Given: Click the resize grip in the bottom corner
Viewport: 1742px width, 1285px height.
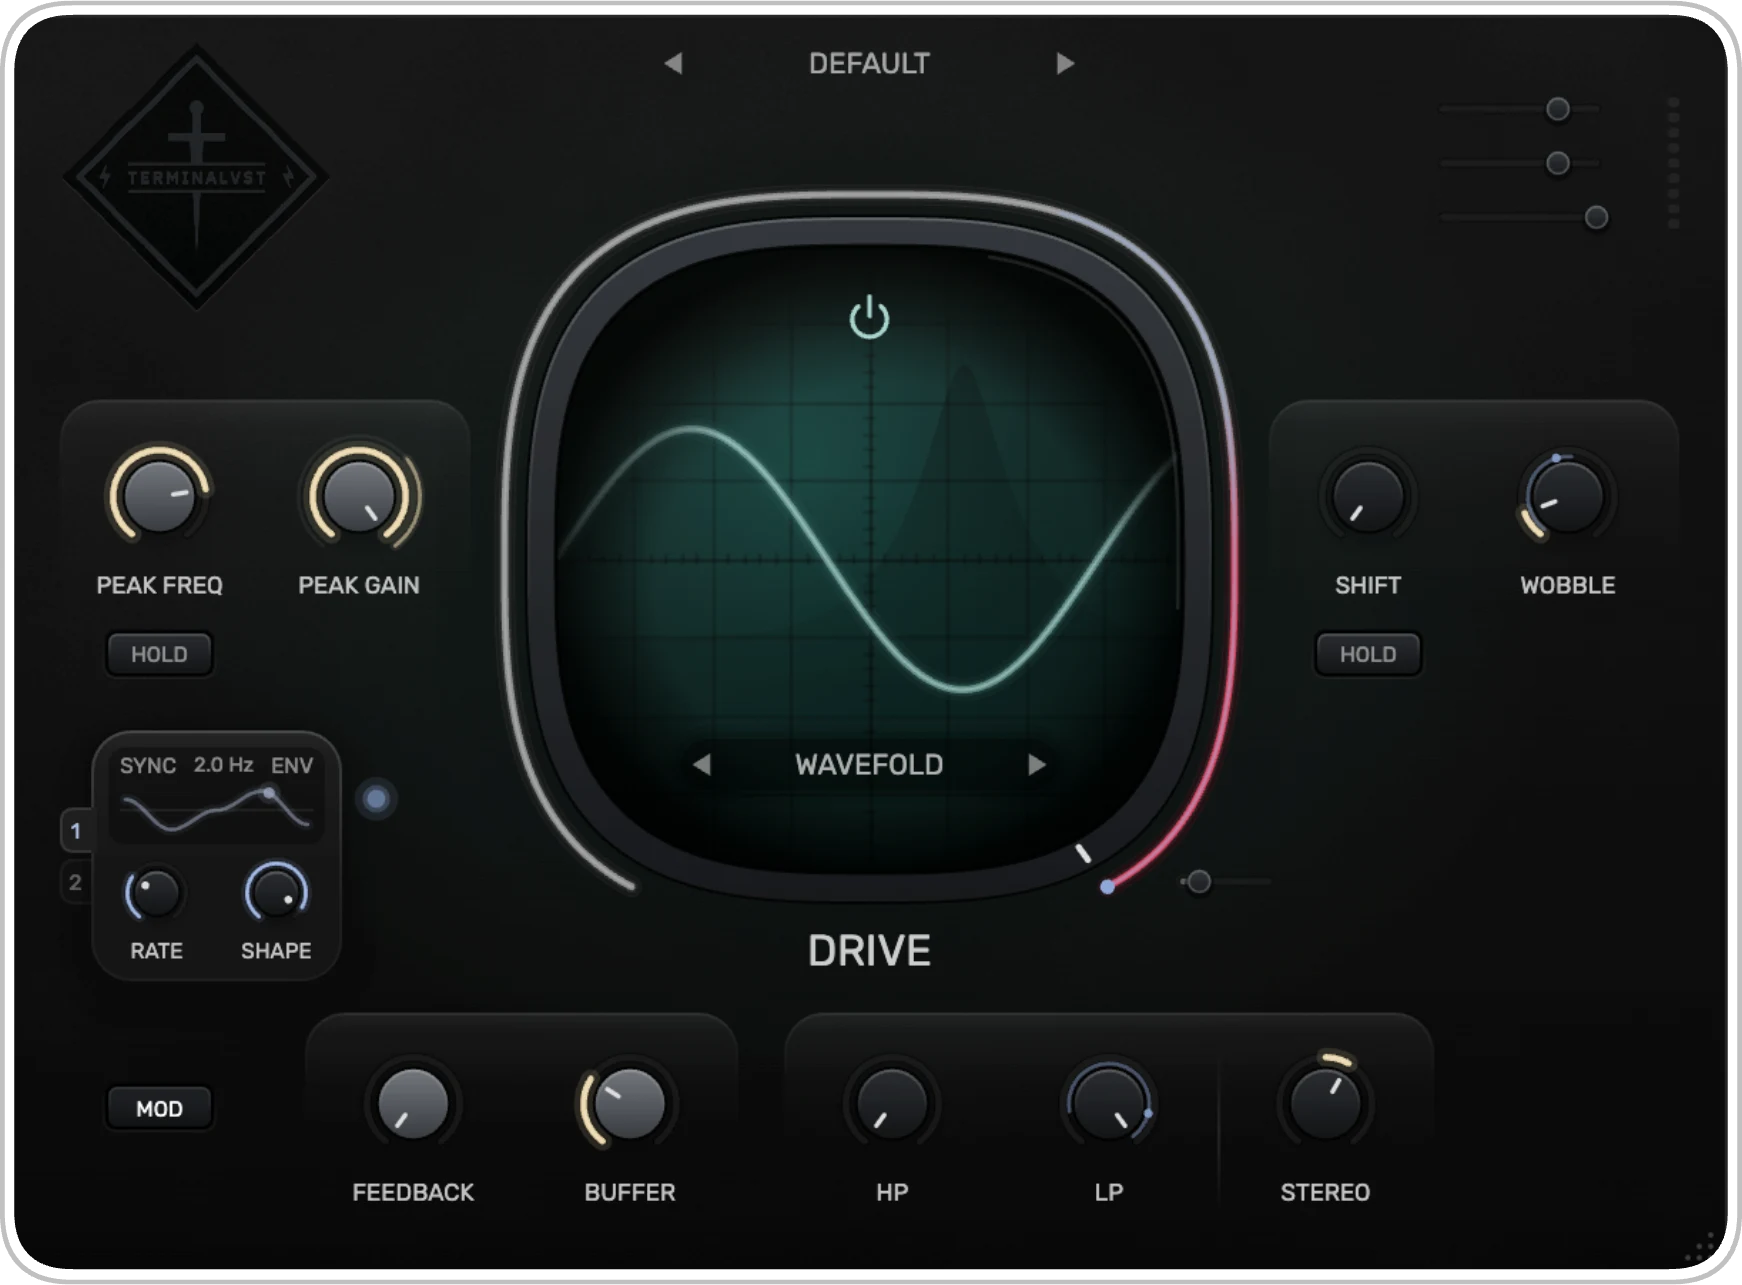Looking at the screenshot, I should pos(1701,1248).
